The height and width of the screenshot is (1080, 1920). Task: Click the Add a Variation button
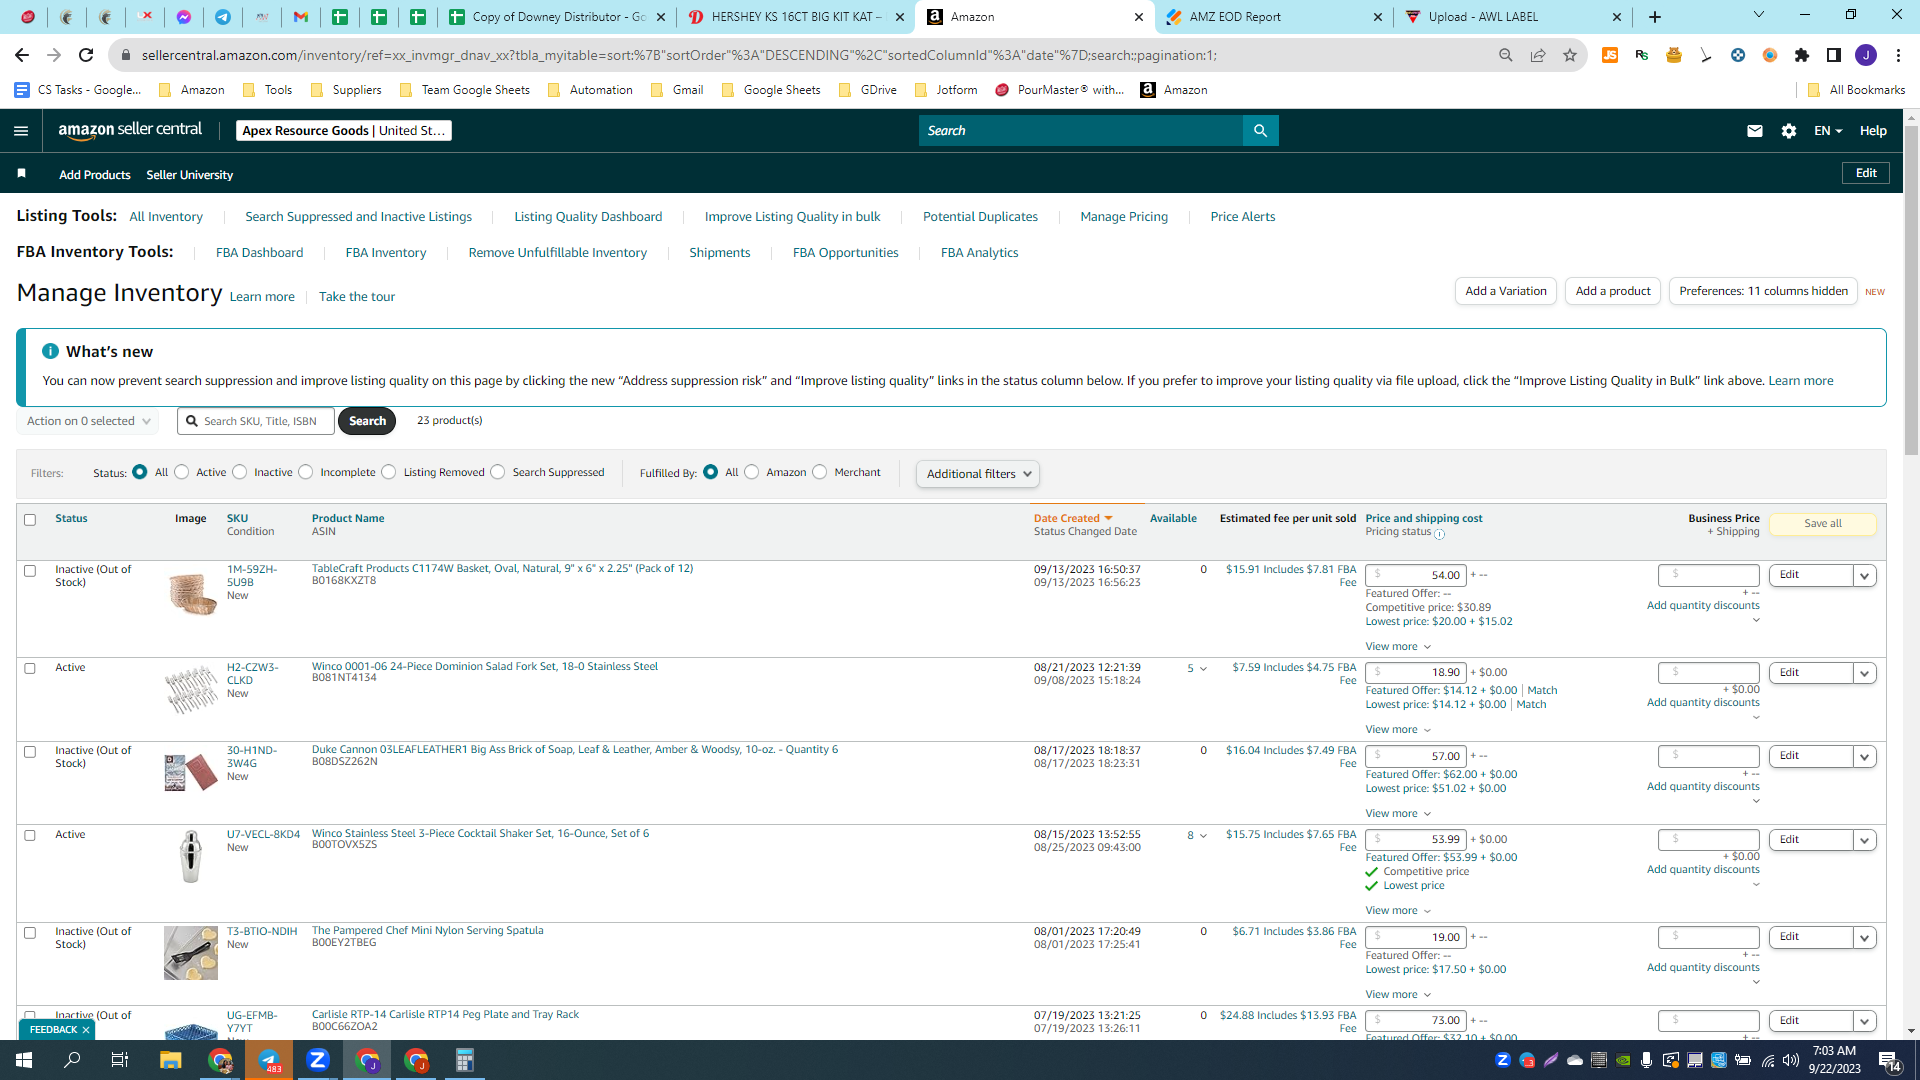point(1506,291)
